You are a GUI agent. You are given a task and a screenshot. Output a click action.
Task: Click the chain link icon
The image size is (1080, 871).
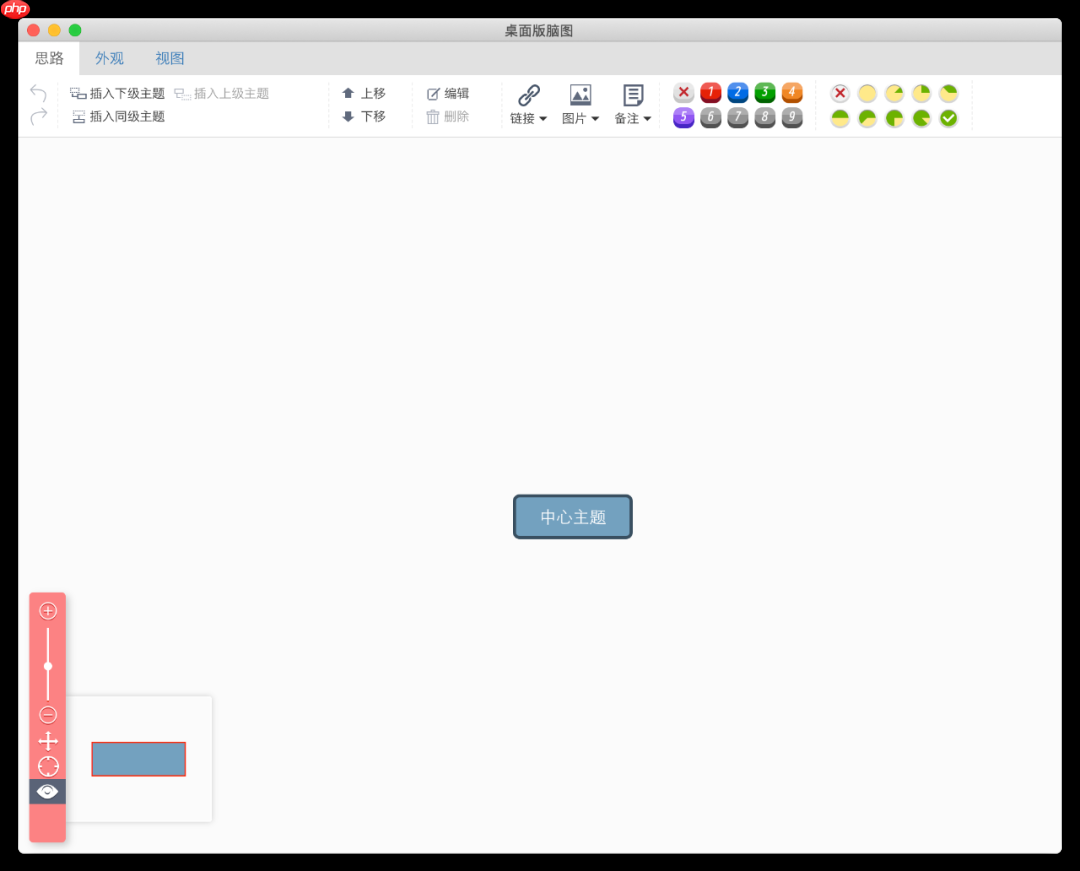coord(528,95)
